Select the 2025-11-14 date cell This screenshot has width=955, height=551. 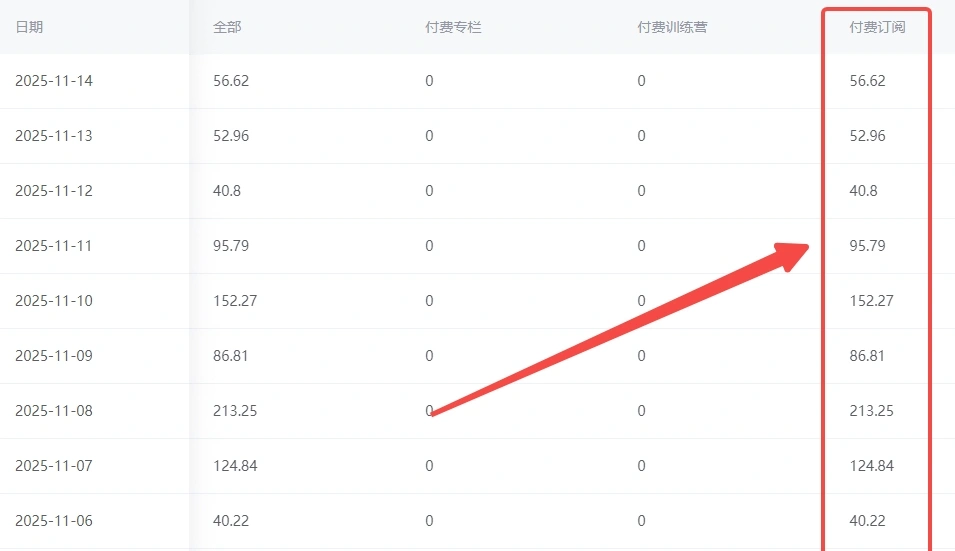click(x=54, y=81)
